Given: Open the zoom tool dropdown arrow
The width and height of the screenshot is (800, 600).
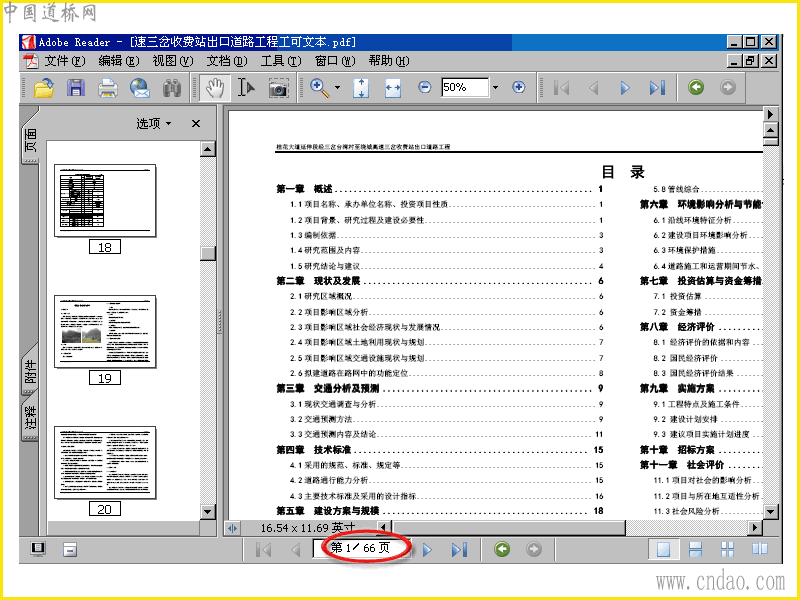Looking at the screenshot, I should coord(337,88).
